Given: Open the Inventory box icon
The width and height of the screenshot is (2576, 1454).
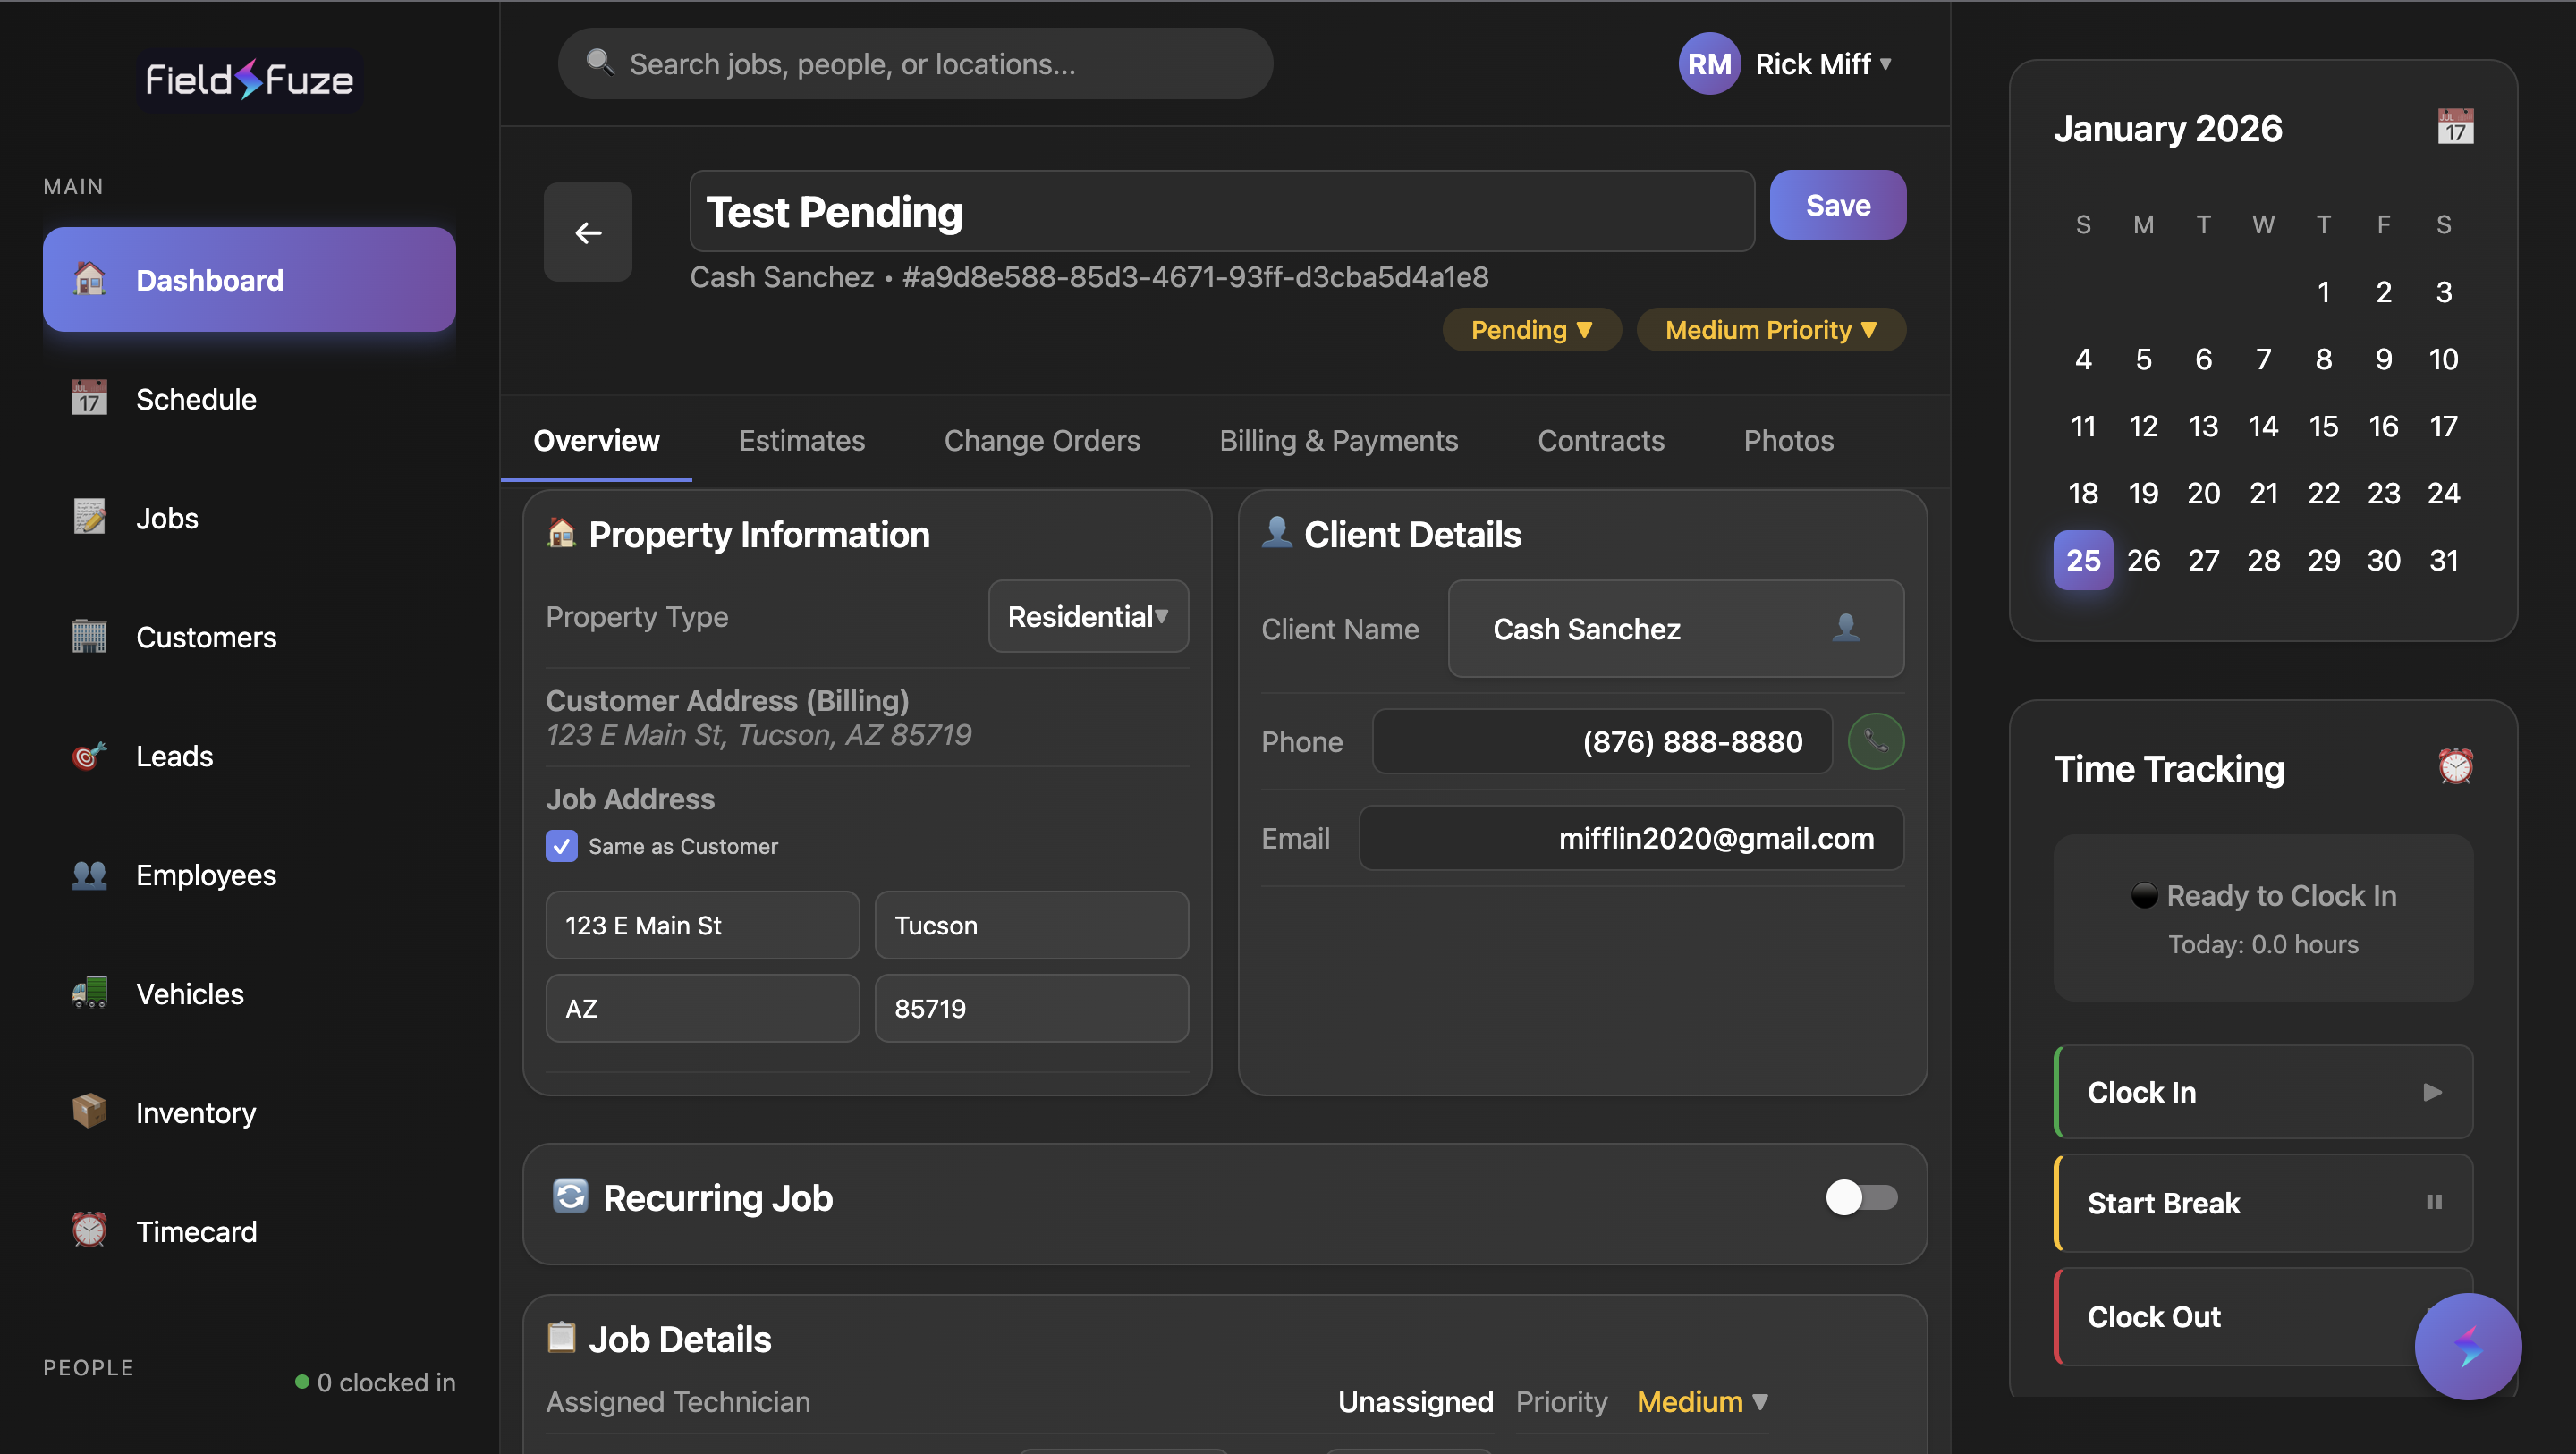Looking at the screenshot, I should (89, 1111).
